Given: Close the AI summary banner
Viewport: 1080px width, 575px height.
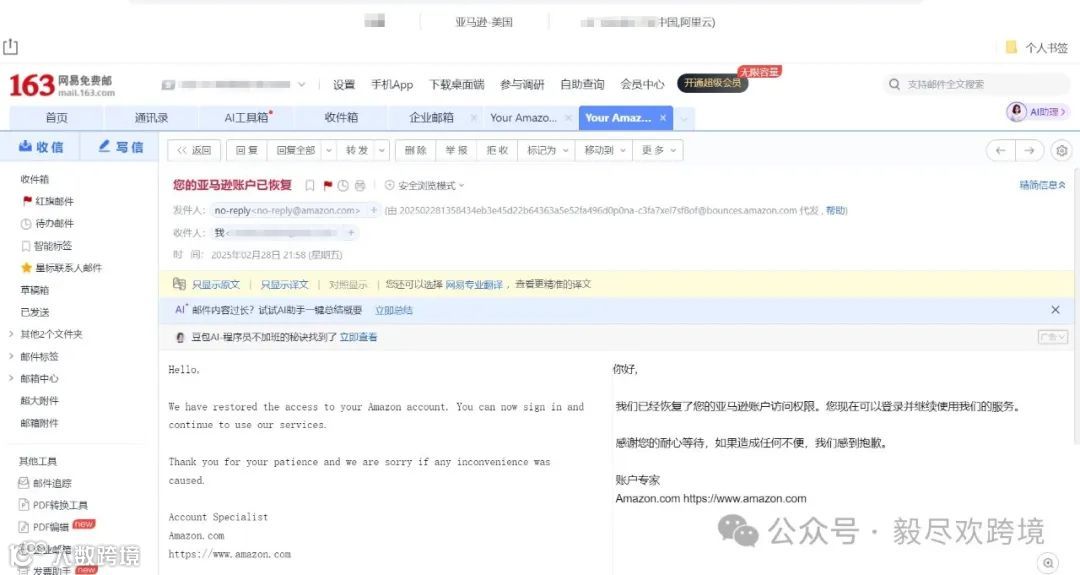Looking at the screenshot, I should point(1055,310).
